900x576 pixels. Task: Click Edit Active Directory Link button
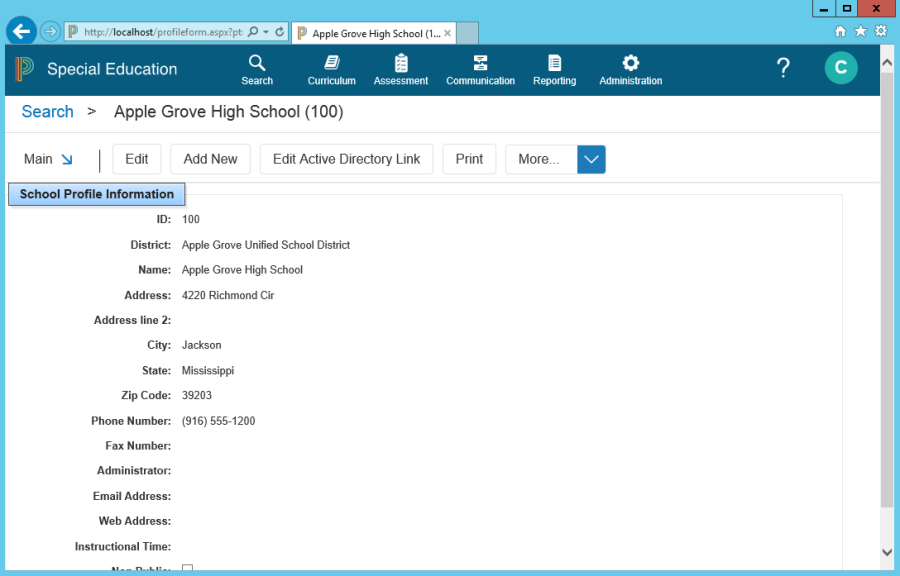[x=346, y=159]
